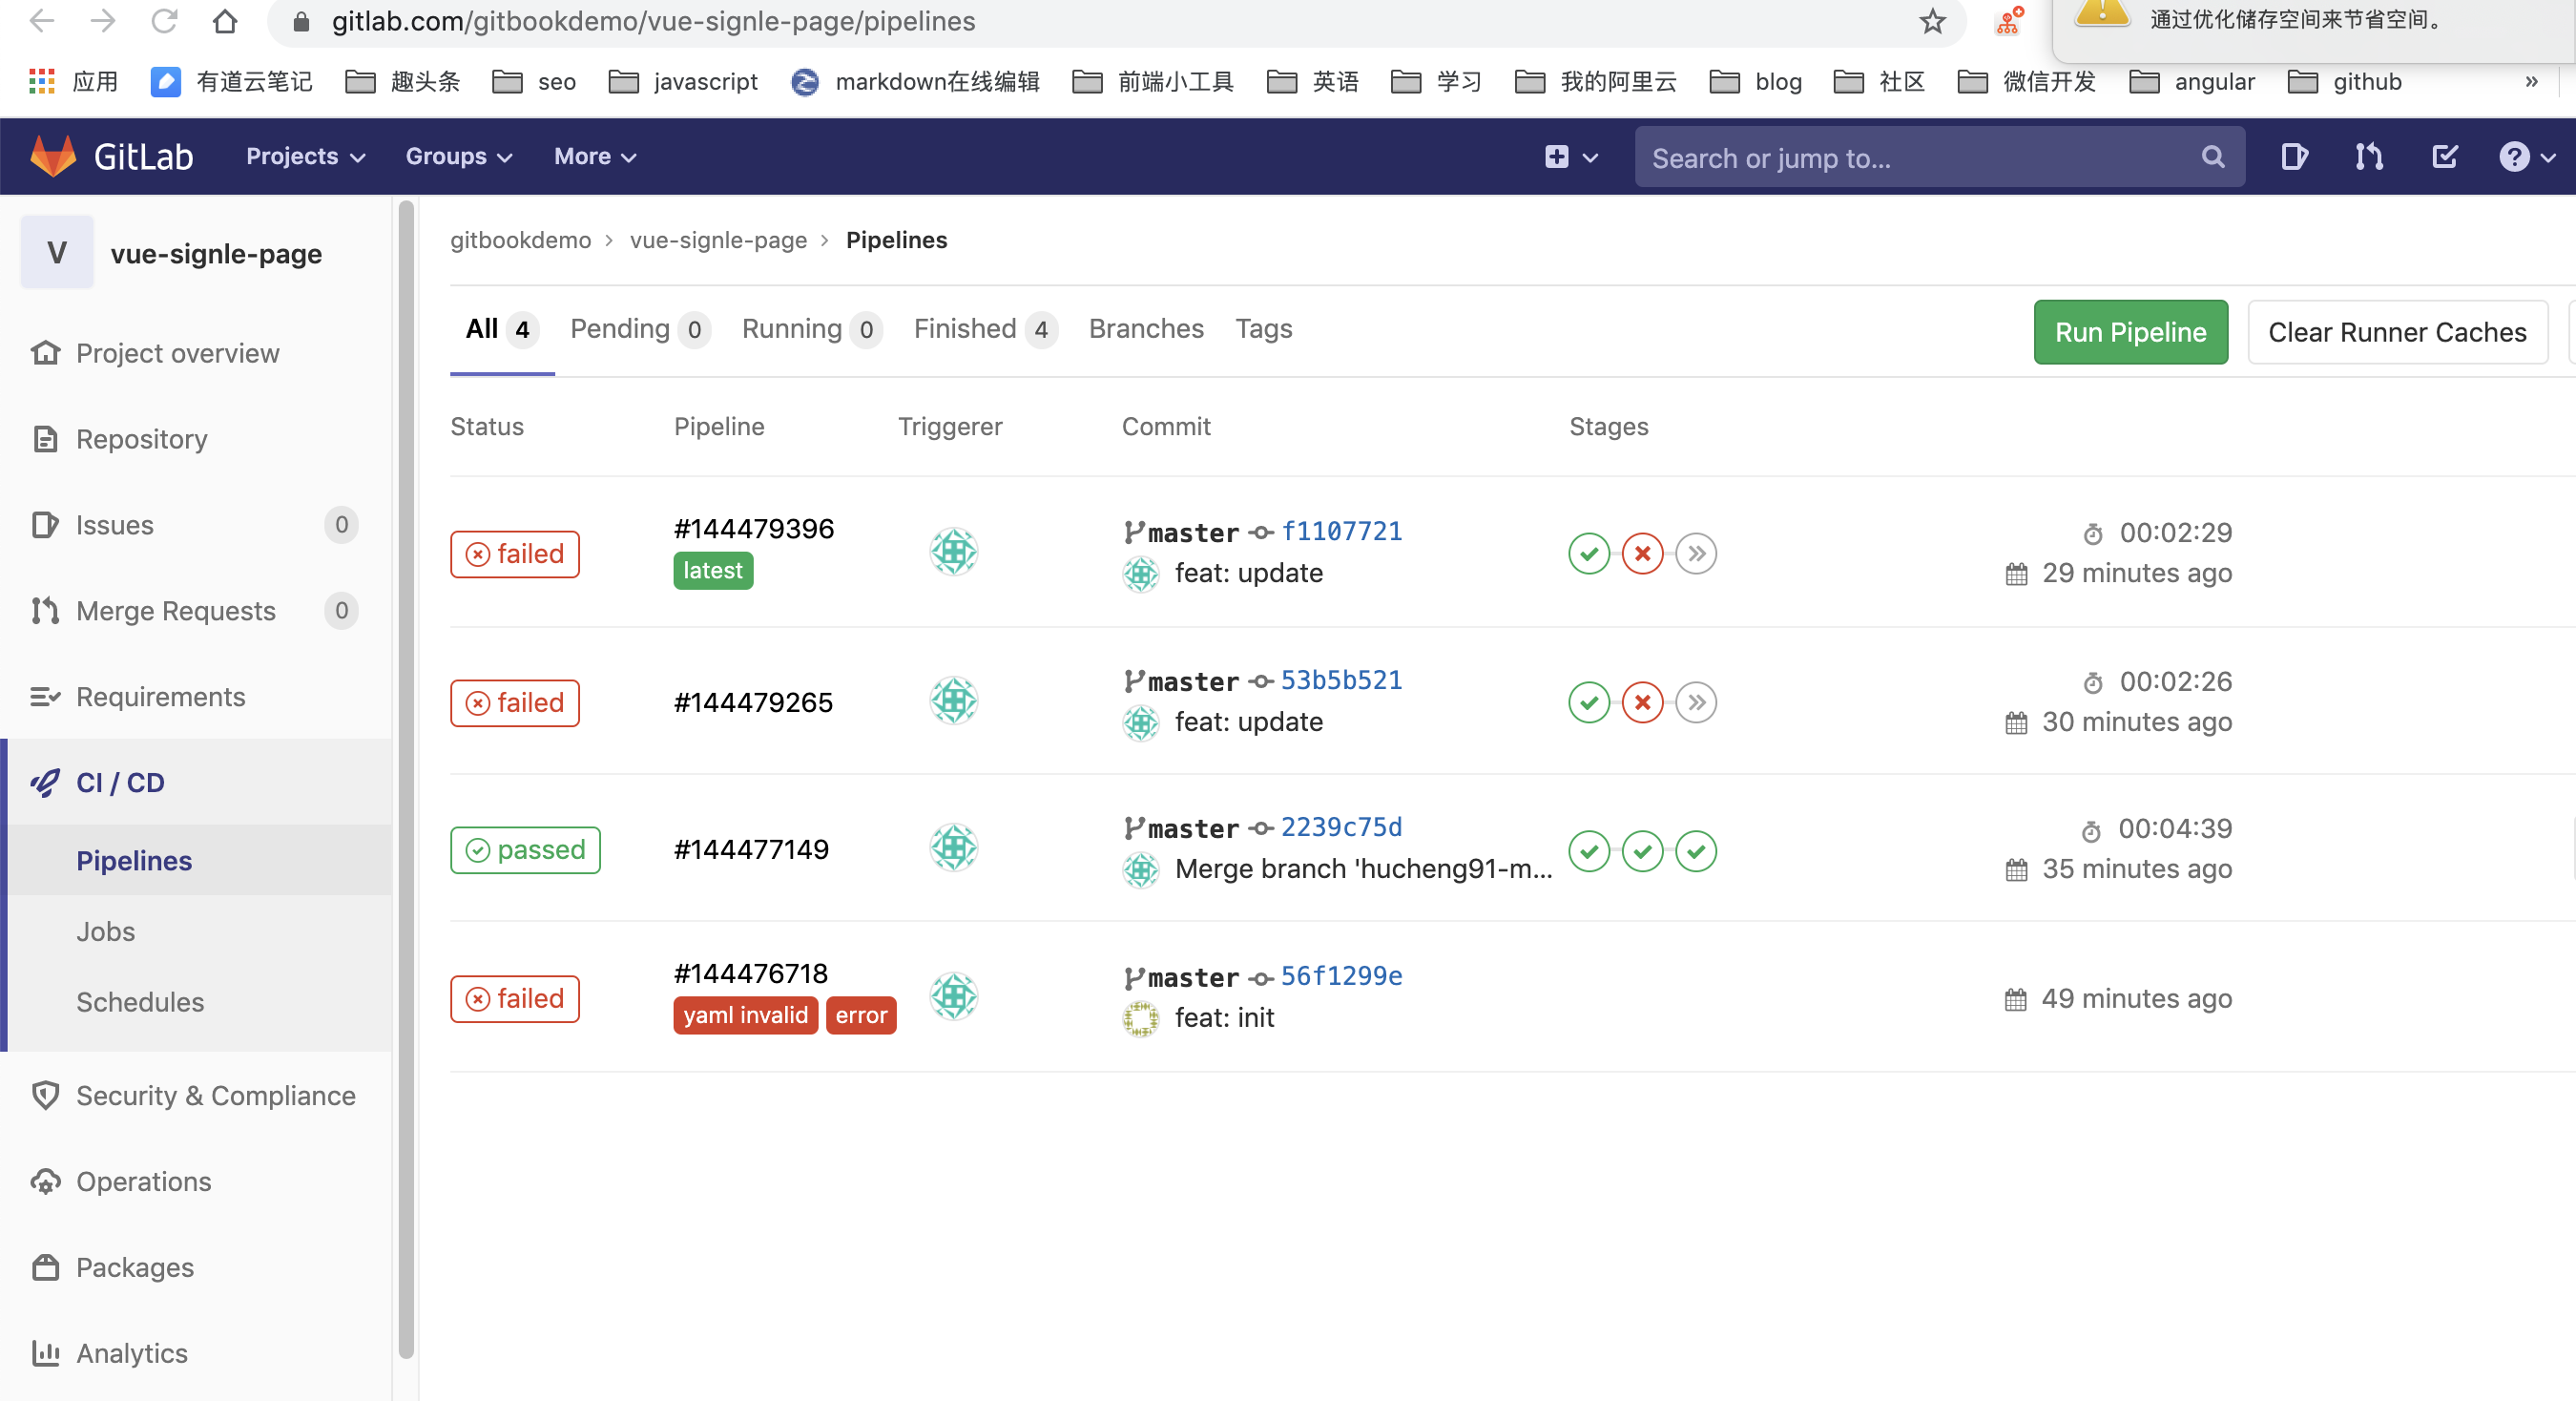The height and width of the screenshot is (1401, 2576).
Task: Open Merge Requests icon in top navbar
Action: pos(2368,156)
